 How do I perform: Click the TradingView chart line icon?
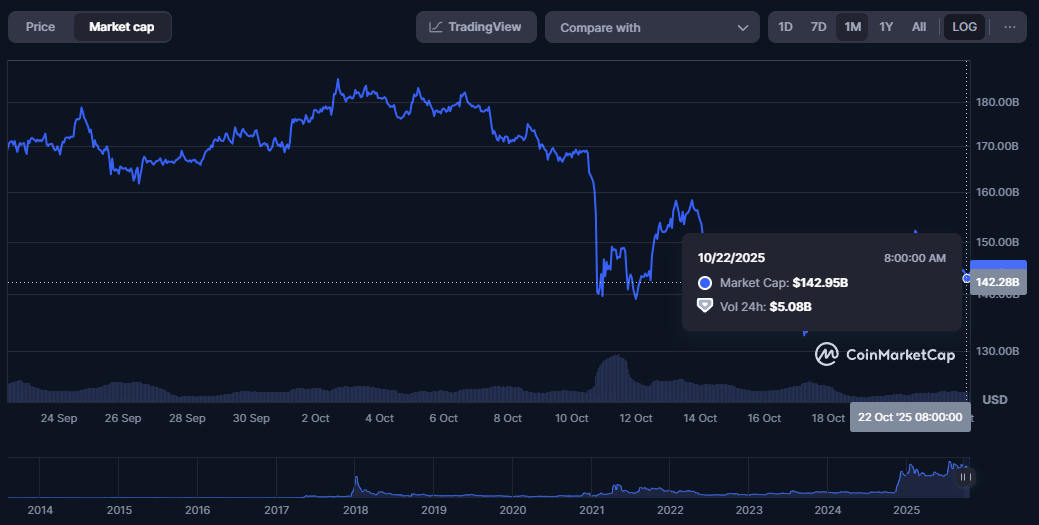point(436,27)
